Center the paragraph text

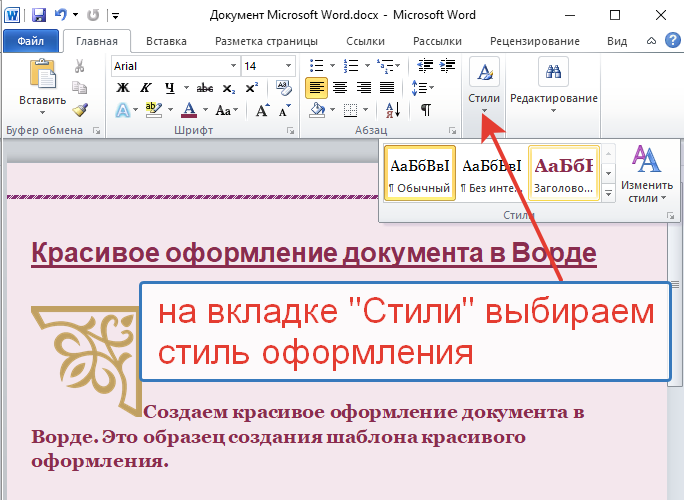340,88
